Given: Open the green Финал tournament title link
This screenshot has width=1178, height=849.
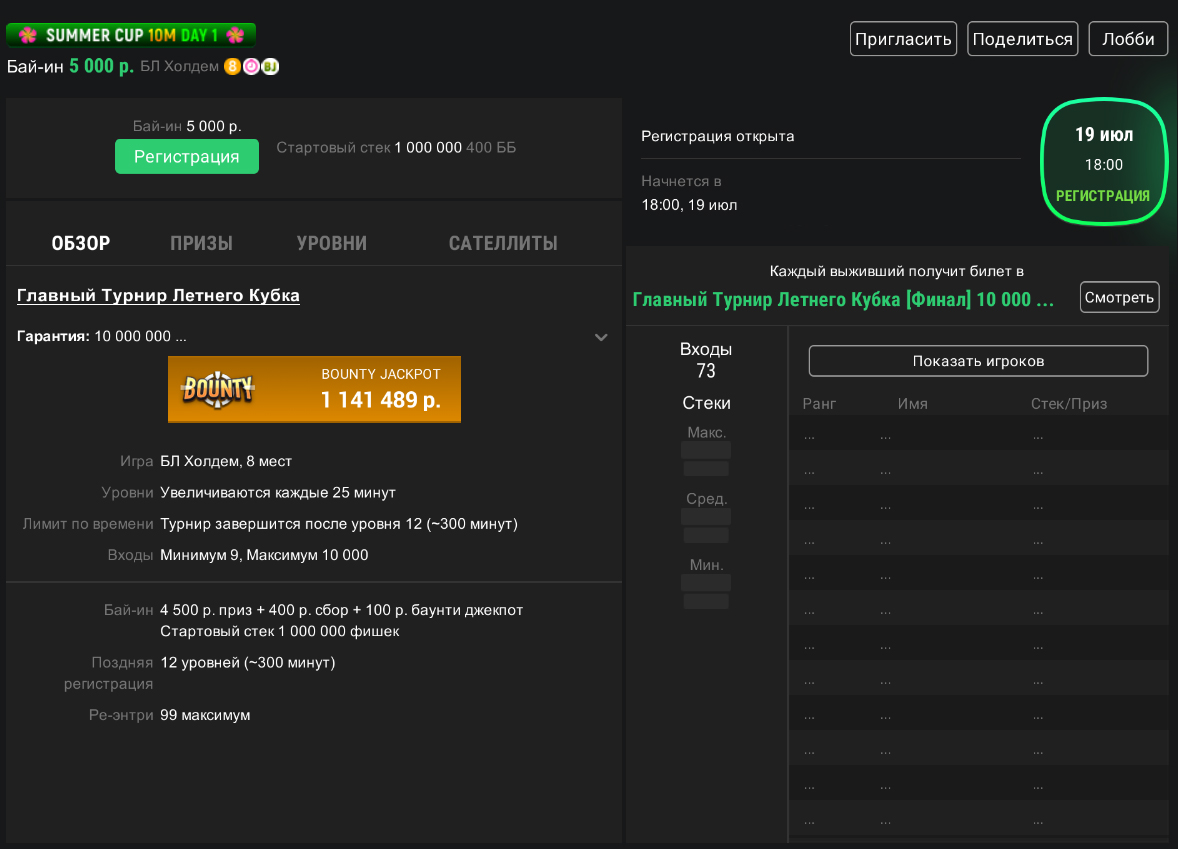Looking at the screenshot, I should (843, 300).
